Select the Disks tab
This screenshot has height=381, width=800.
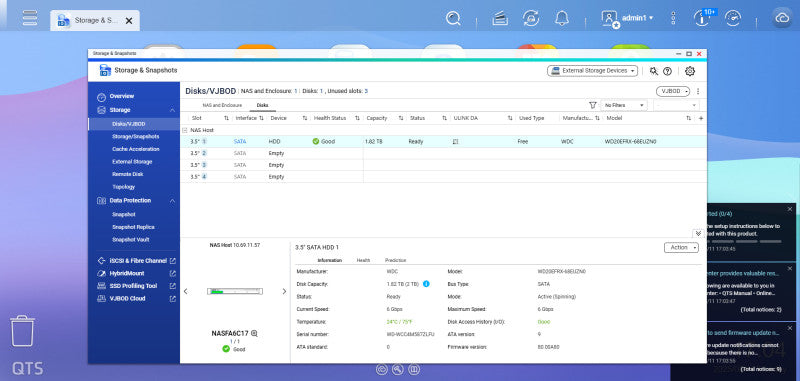tap(262, 105)
